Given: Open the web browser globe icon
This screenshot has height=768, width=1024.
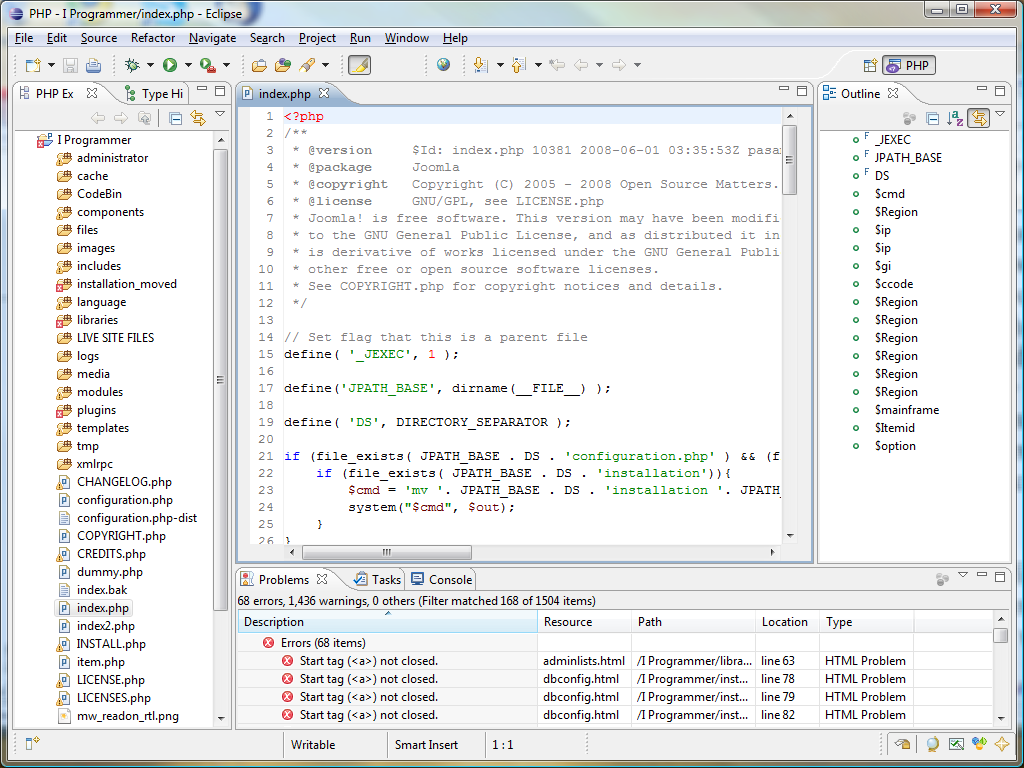Looking at the screenshot, I should (443, 64).
